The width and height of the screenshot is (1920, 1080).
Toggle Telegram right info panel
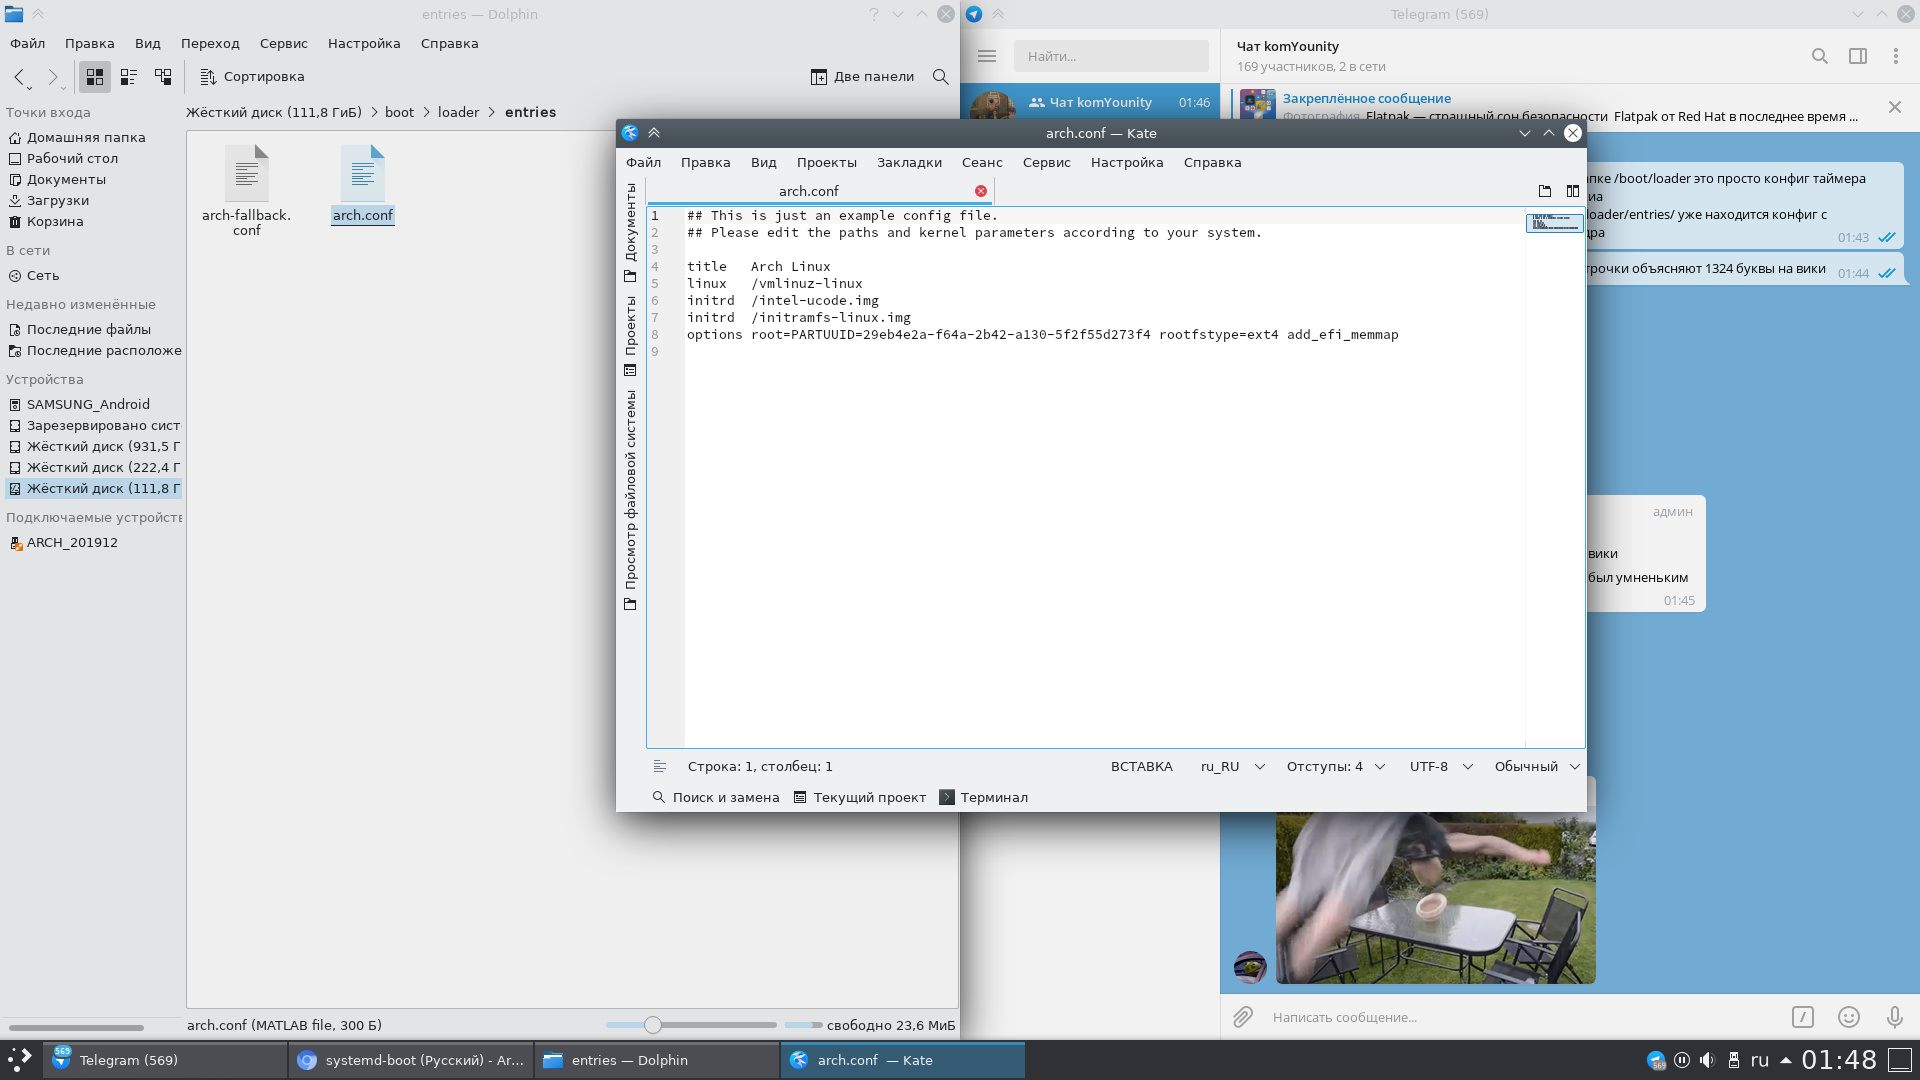click(x=1858, y=56)
